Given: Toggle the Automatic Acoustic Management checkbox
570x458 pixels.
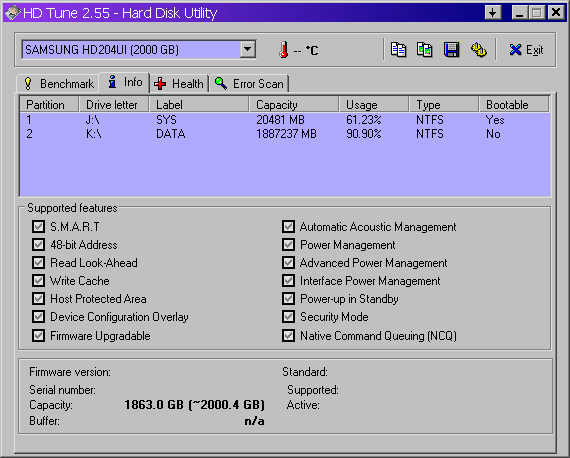Looking at the screenshot, I should click(288, 226).
